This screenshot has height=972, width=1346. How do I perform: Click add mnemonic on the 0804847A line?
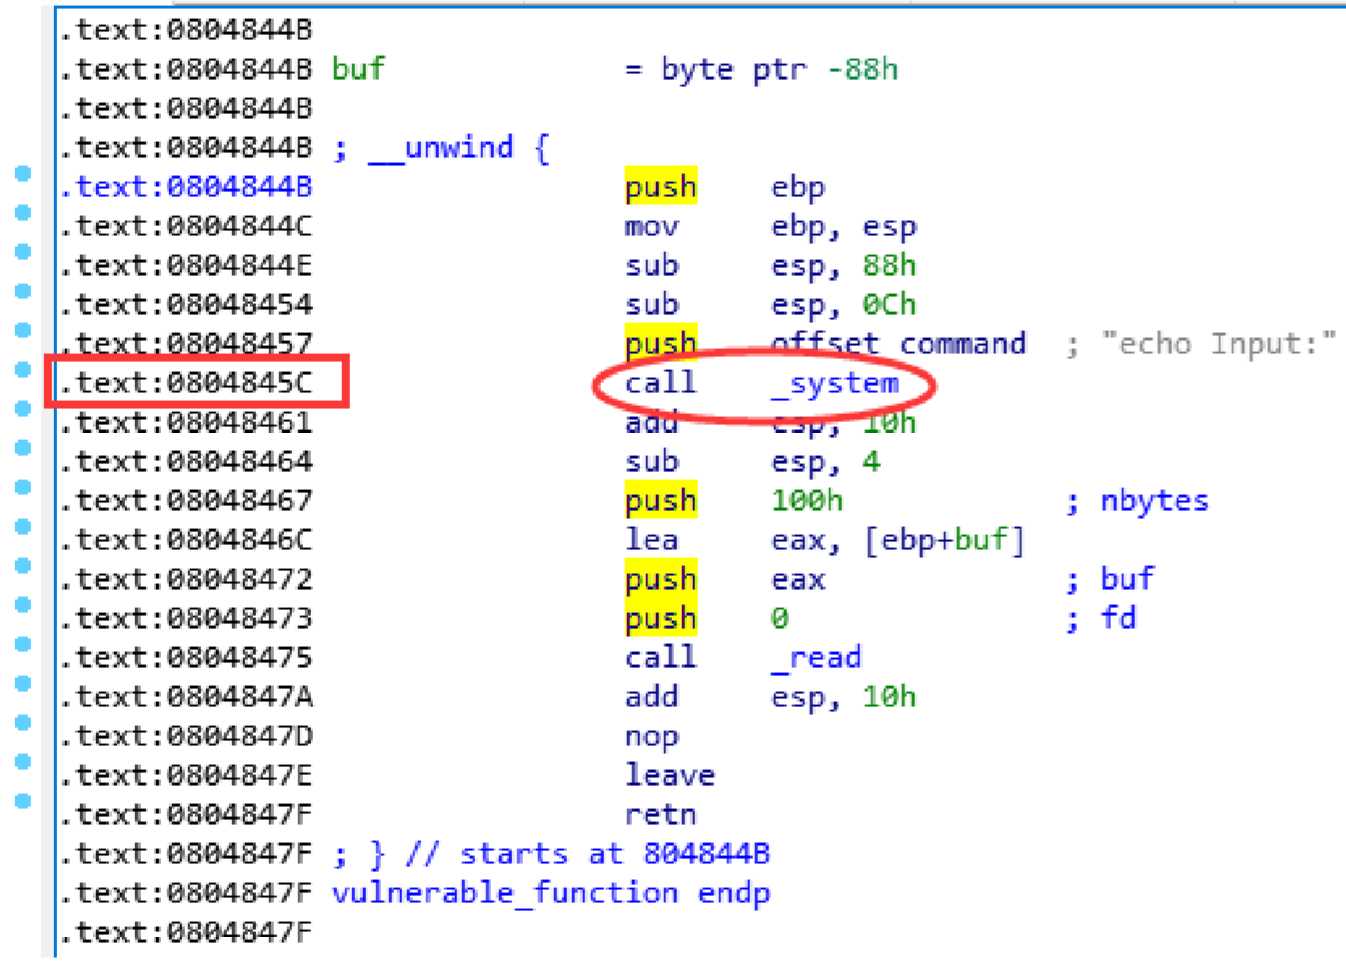coord(651,696)
